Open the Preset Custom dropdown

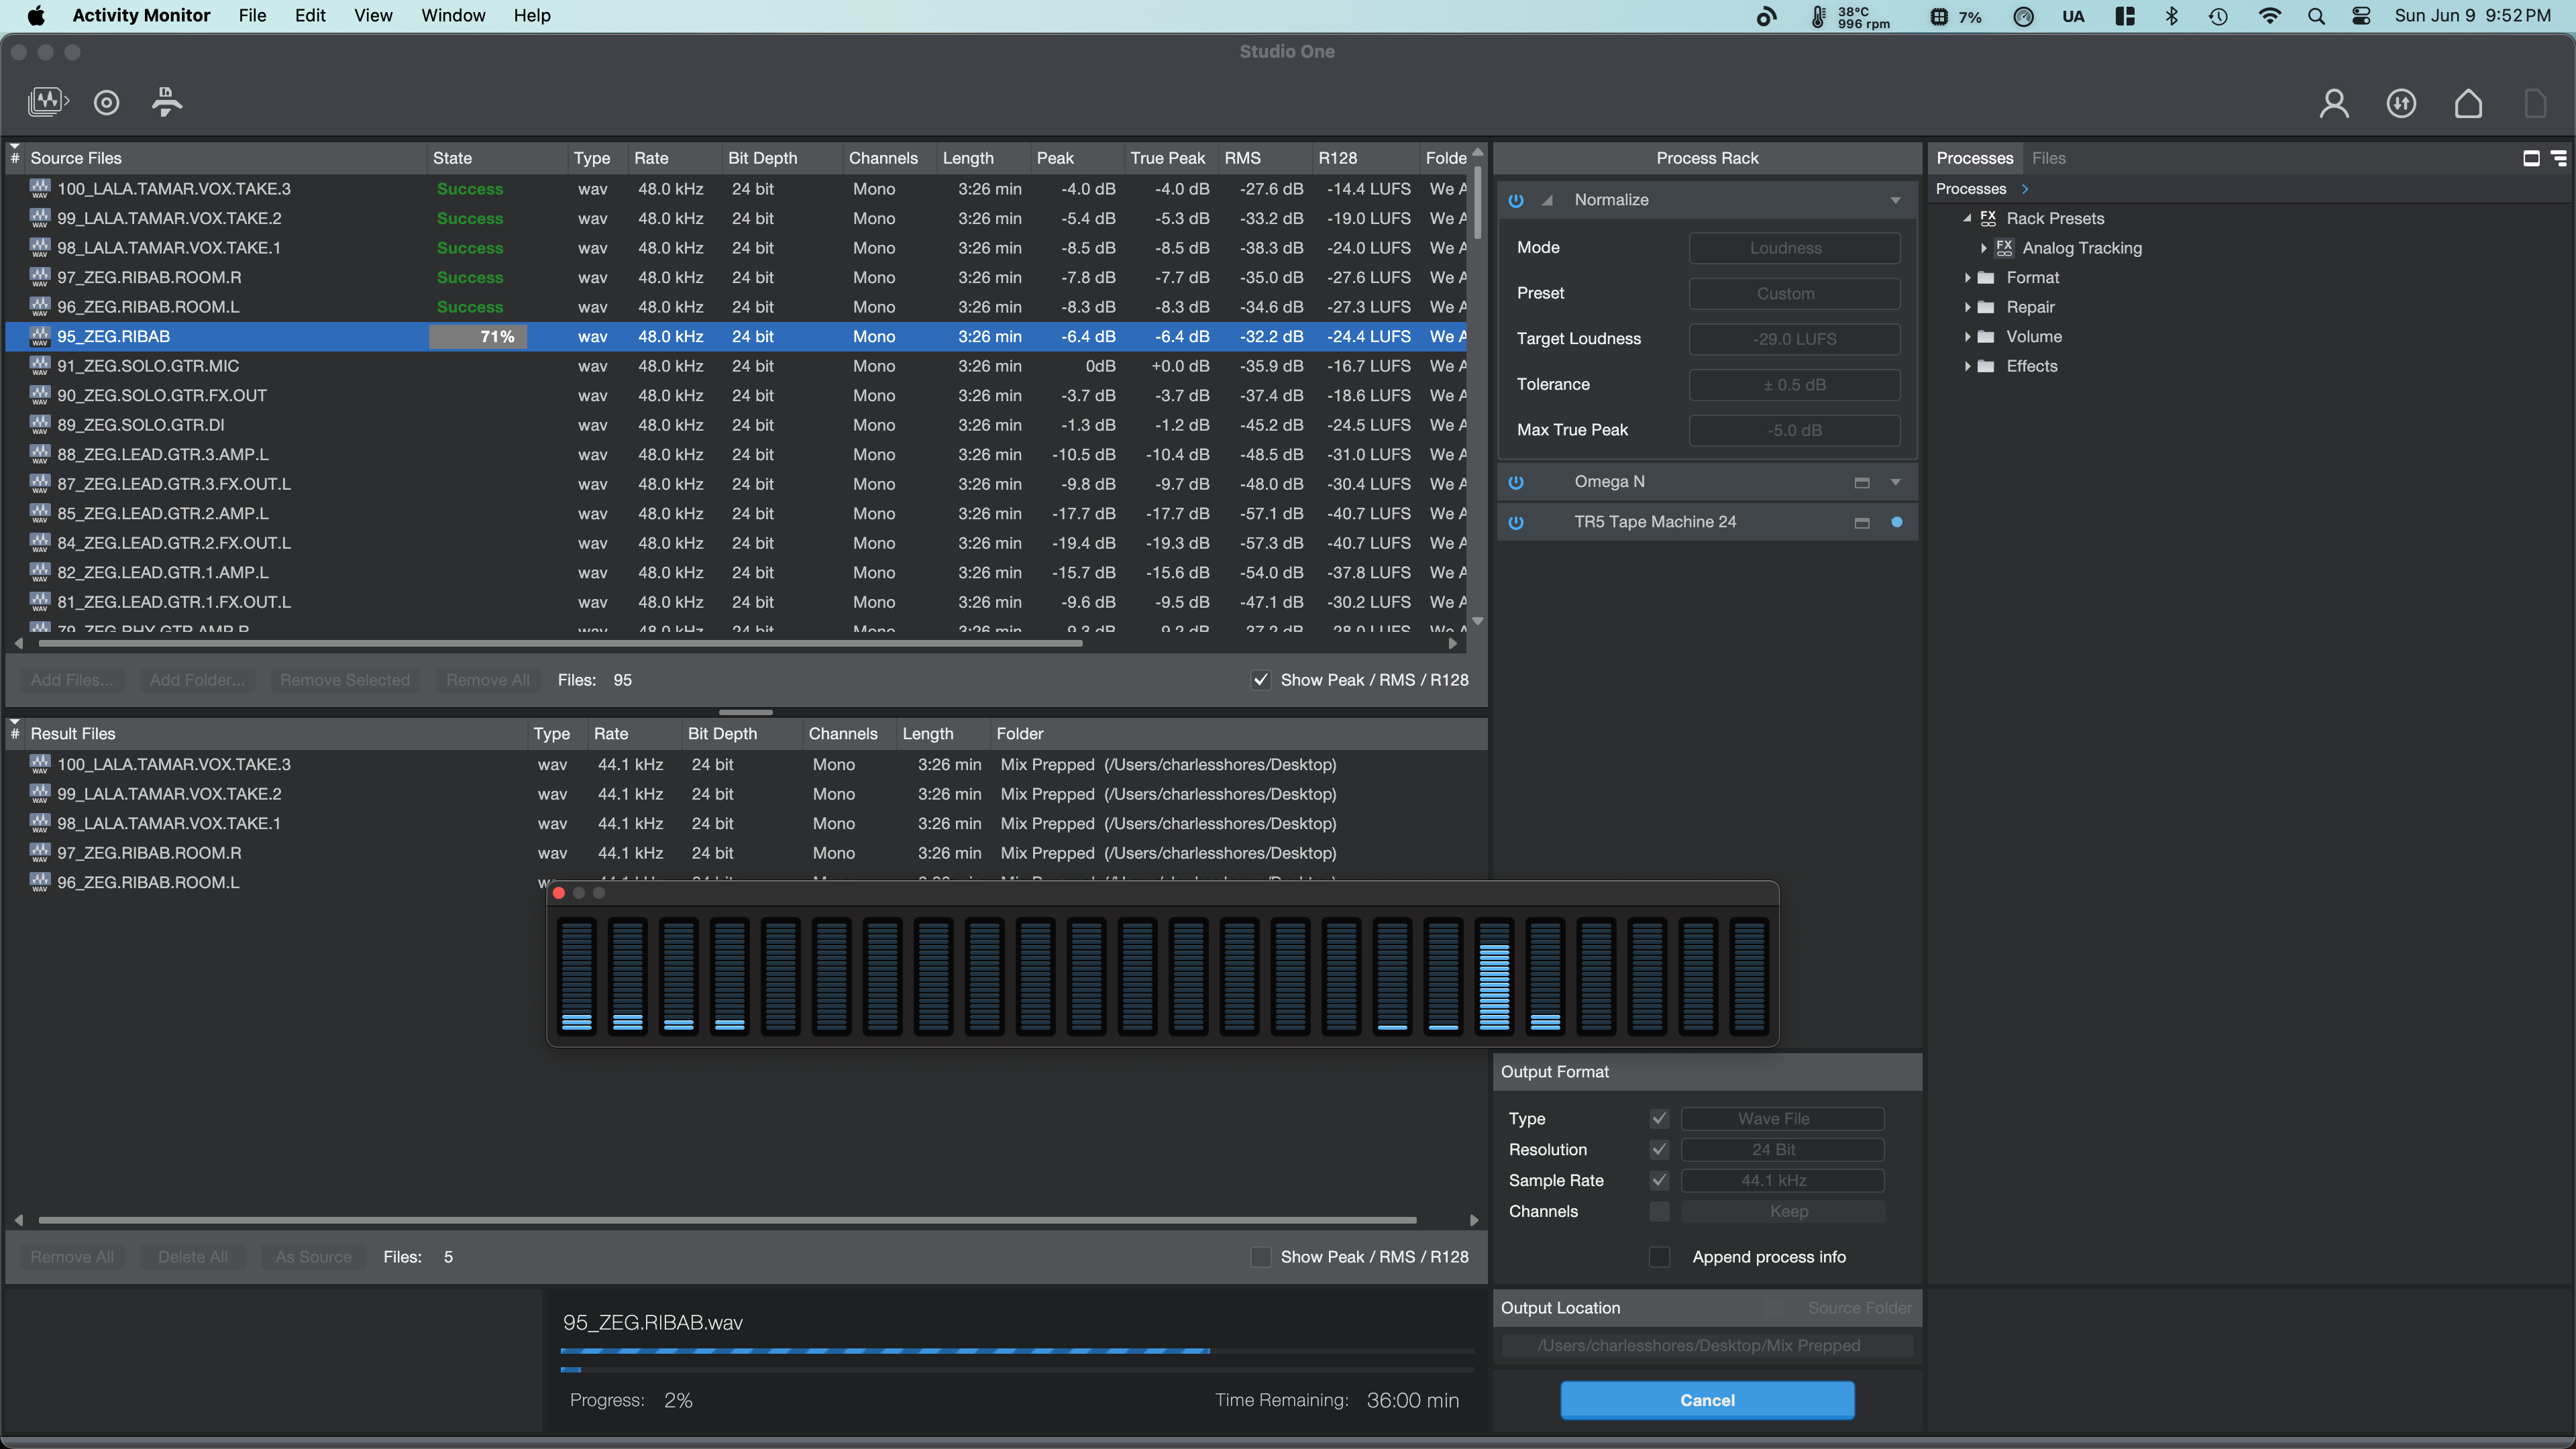coord(1794,294)
